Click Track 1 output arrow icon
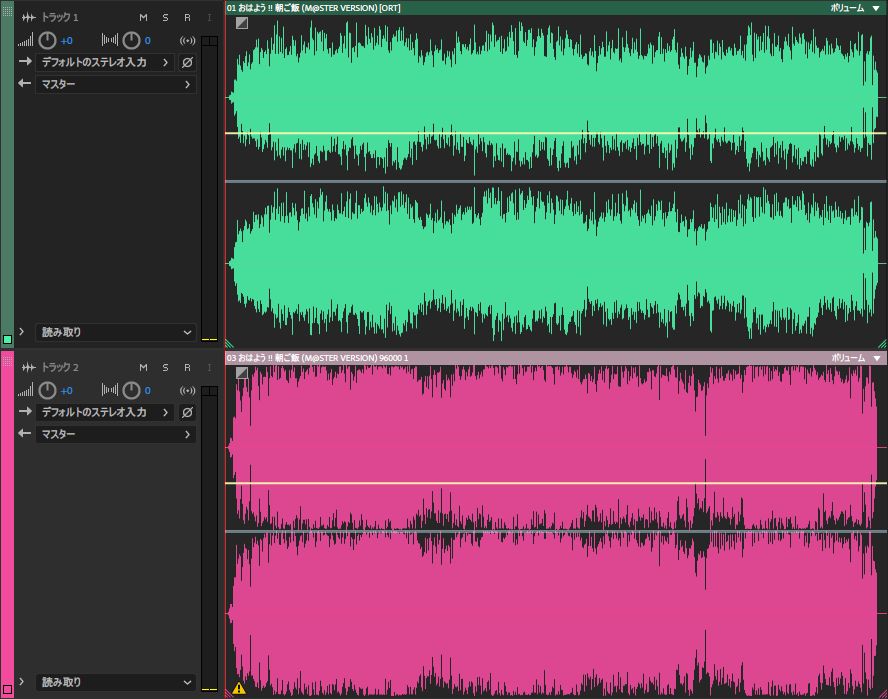The height and width of the screenshot is (699, 888). click(x=25, y=83)
